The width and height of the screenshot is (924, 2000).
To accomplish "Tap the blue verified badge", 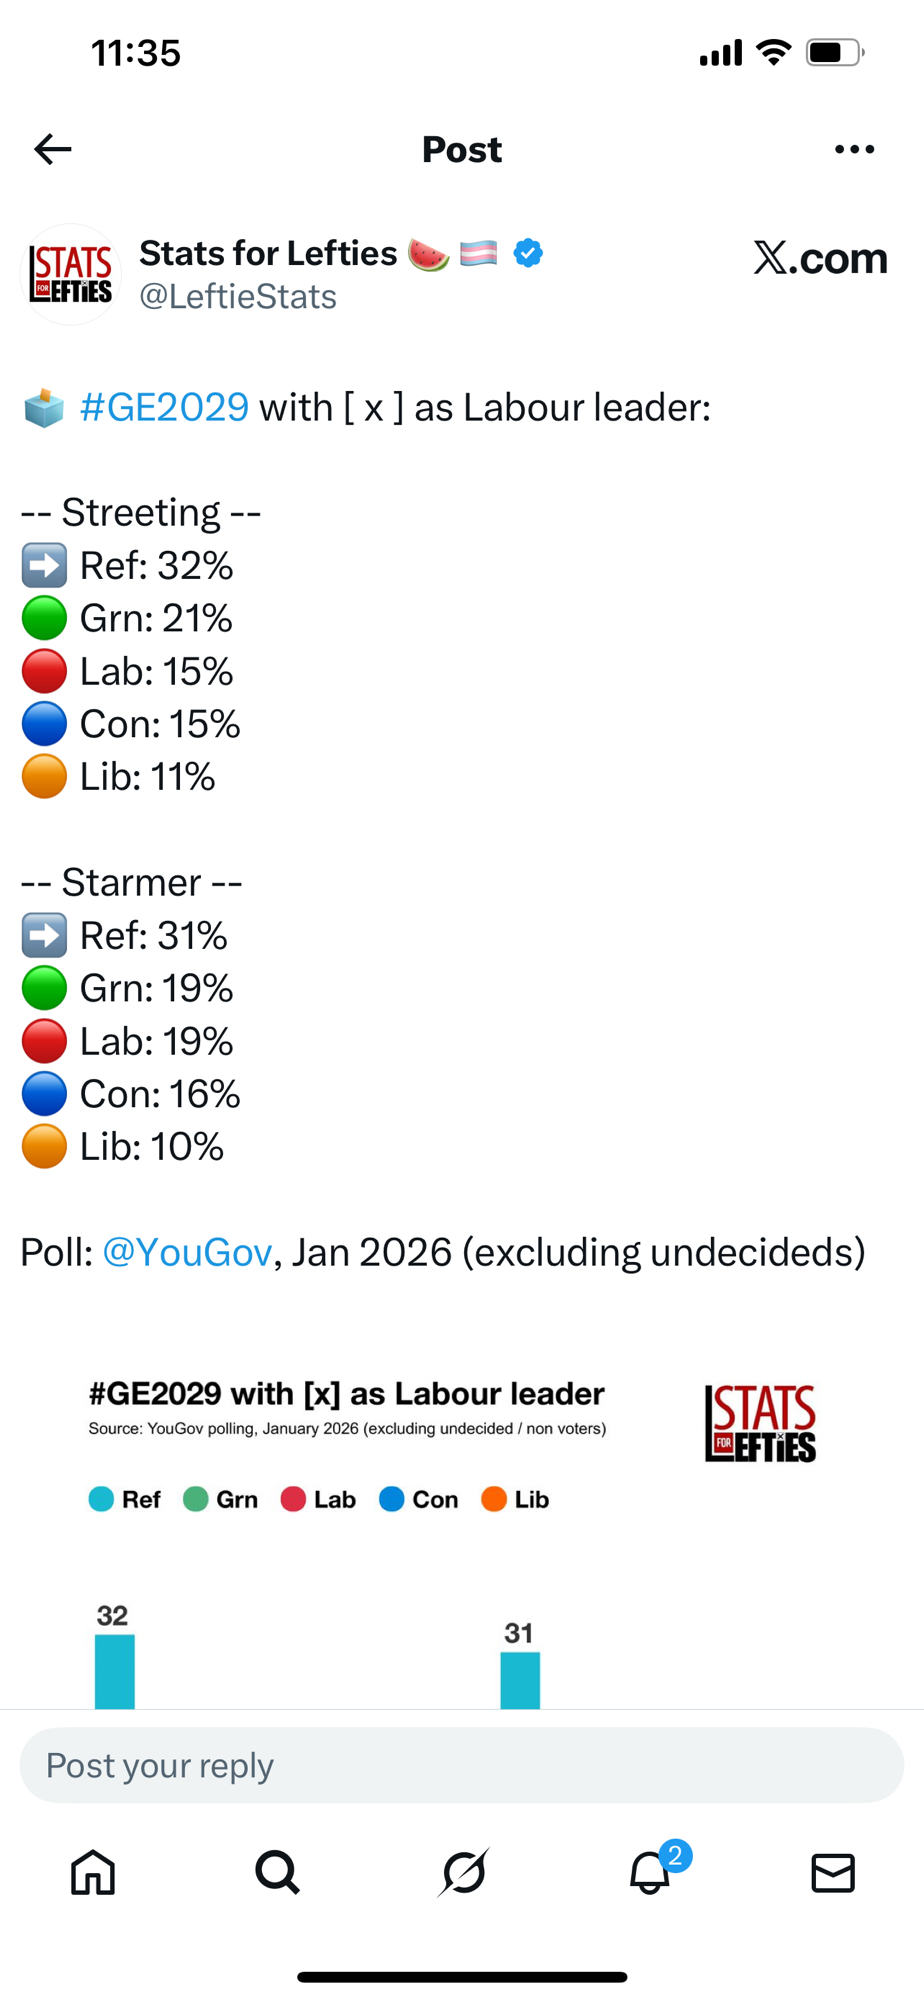I will [528, 254].
